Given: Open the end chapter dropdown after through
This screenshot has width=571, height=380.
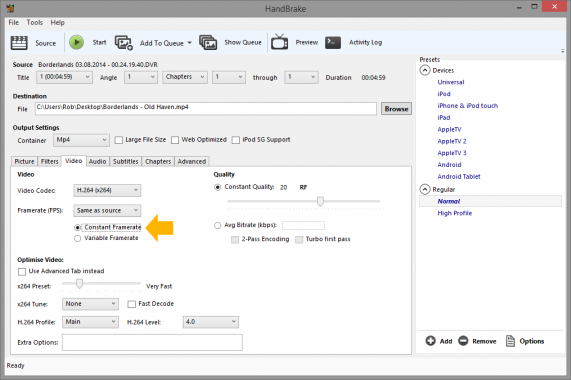Looking at the screenshot, I should pyautogui.click(x=301, y=77).
